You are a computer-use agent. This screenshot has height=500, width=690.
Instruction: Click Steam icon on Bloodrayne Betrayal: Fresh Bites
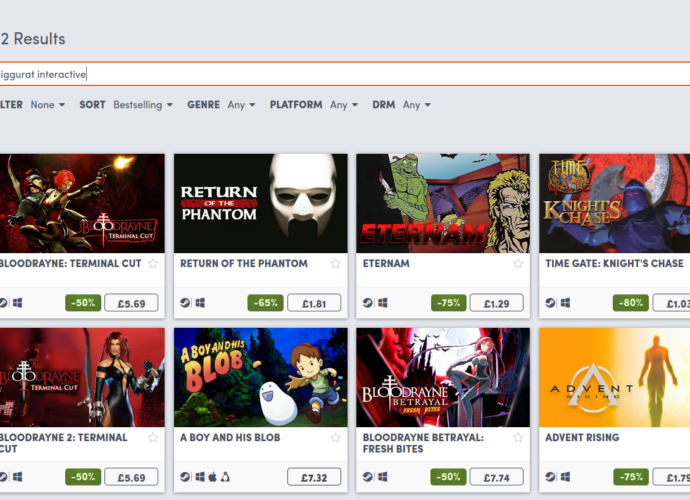tap(368, 477)
